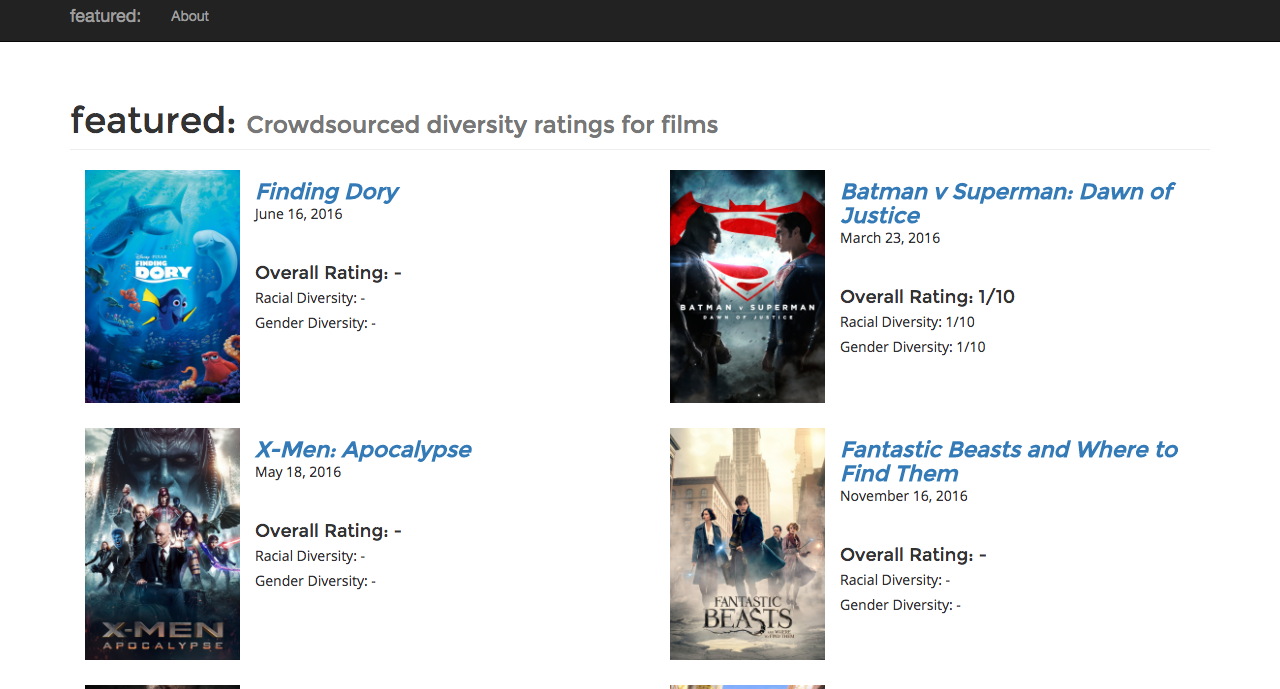Click the March 23, 2016 release date
The image size is (1280, 689).
890,238
